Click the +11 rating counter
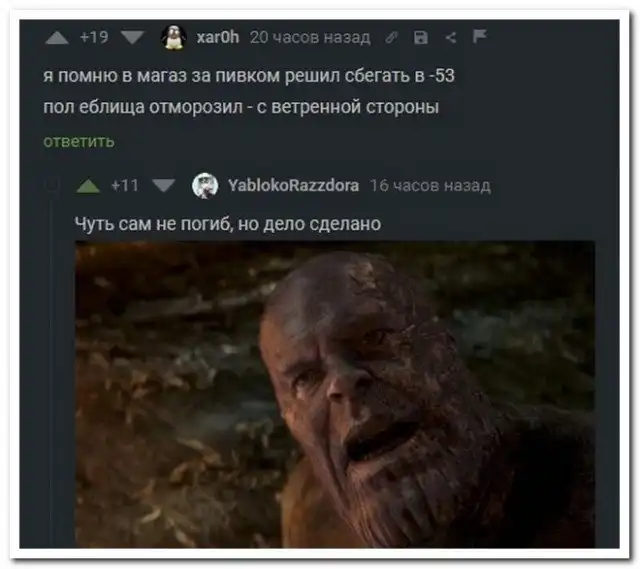The width and height of the screenshot is (640, 569). click(x=125, y=186)
